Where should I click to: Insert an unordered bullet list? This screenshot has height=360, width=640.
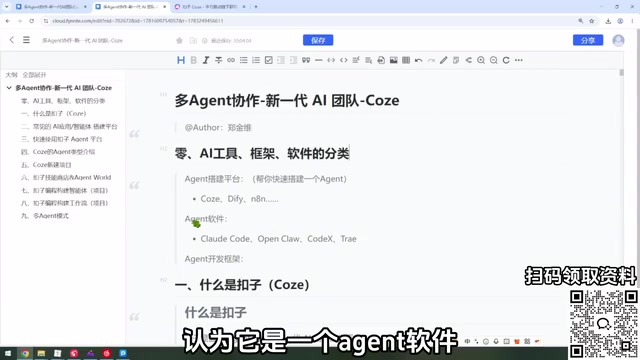pyautogui.click(x=244, y=60)
